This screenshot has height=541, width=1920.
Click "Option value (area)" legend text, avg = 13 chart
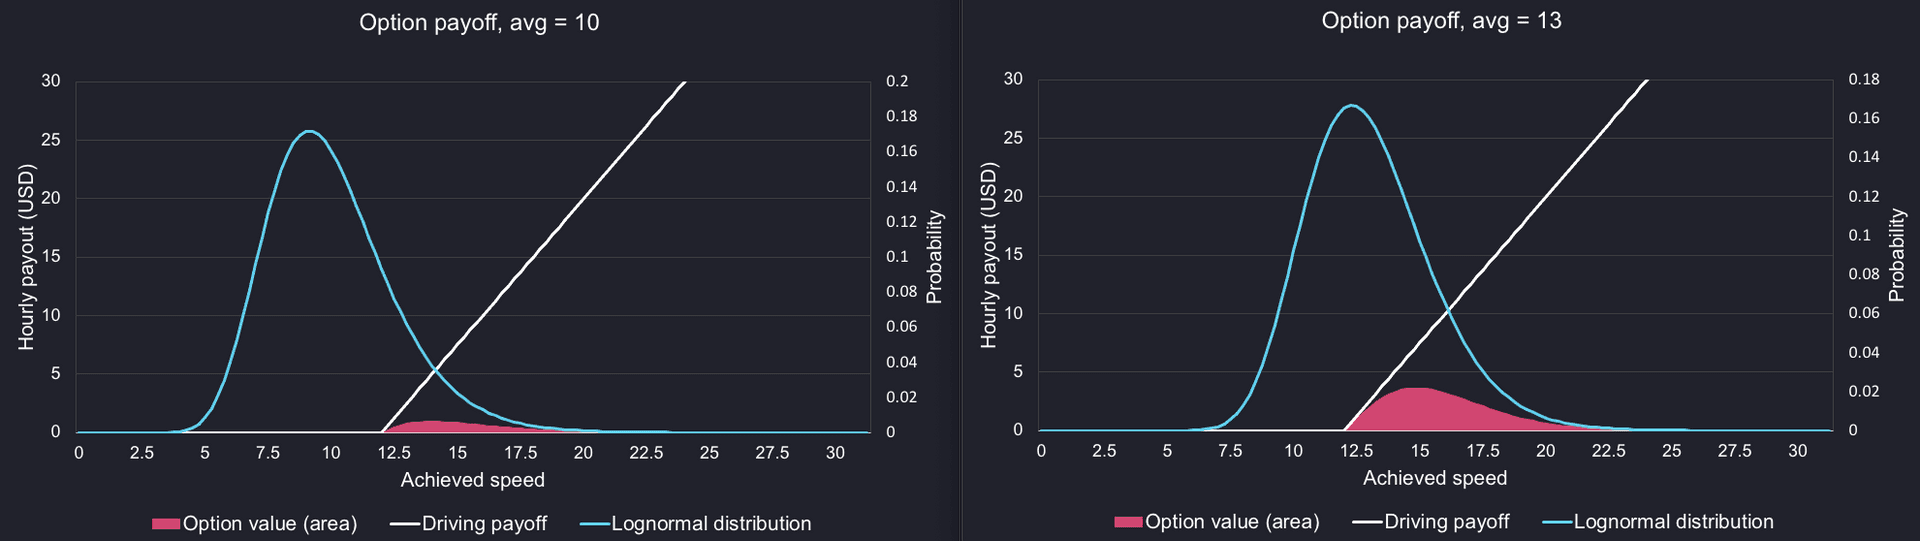point(1232,522)
